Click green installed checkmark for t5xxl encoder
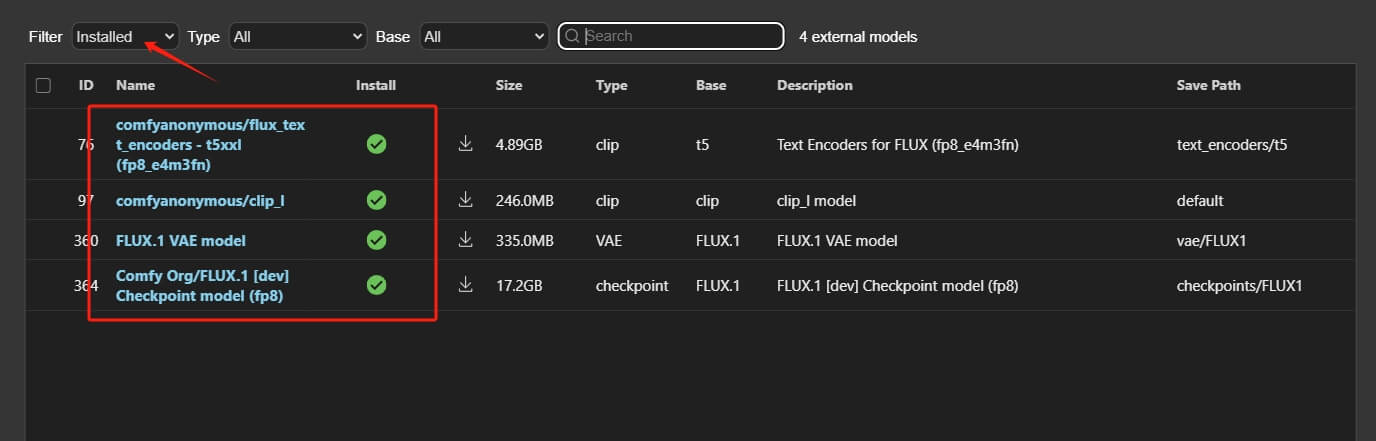Screen dimensions: 1376x441 (376, 144)
